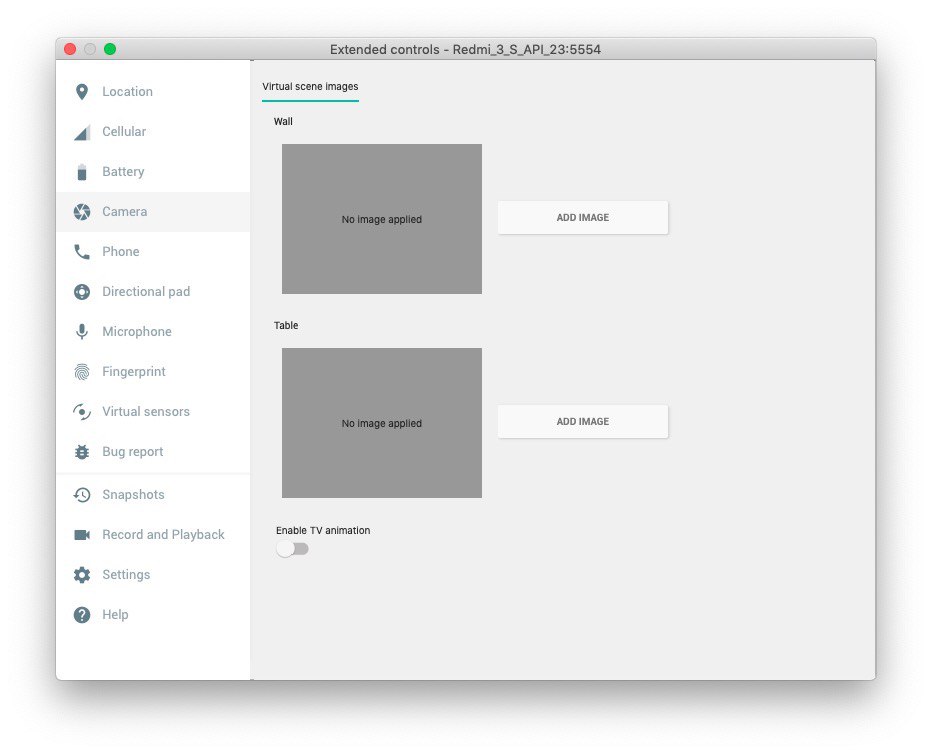Click the Snapshots clock icon
Image resolution: width=932 pixels, height=754 pixels.
[82, 495]
